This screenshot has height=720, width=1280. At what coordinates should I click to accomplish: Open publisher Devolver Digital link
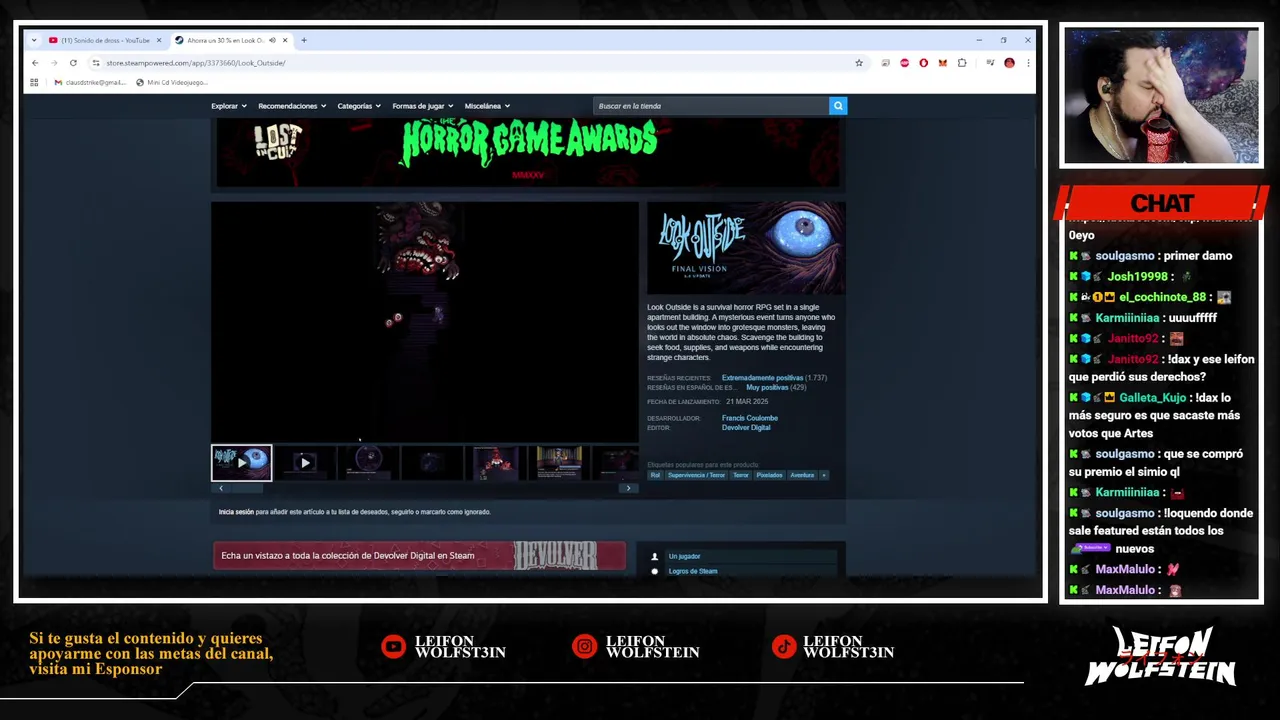[x=746, y=428]
